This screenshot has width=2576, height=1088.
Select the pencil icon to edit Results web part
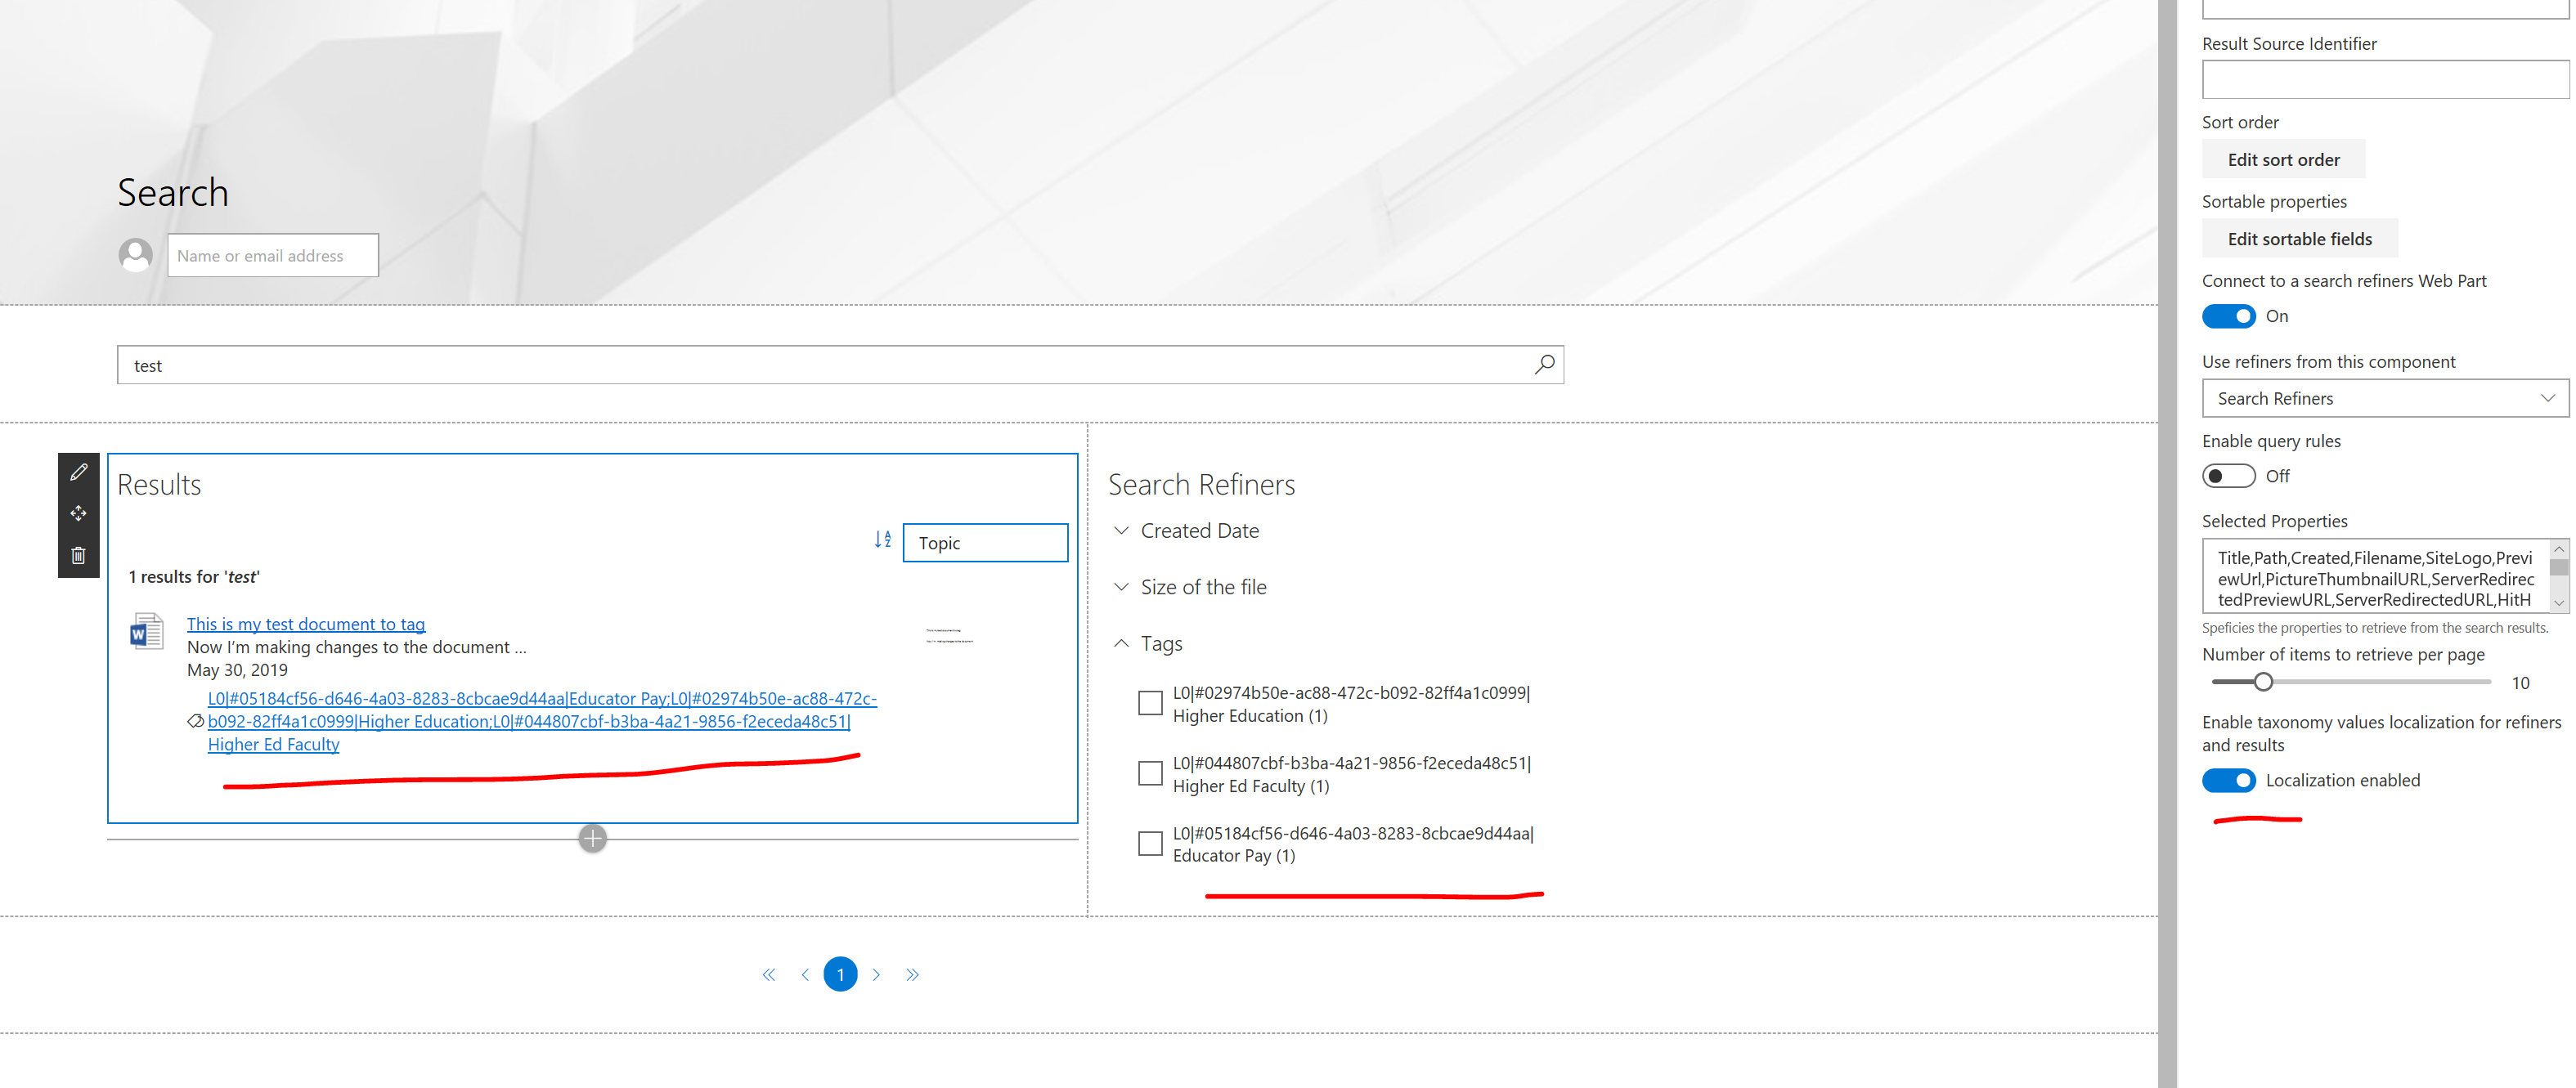click(78, 471)
